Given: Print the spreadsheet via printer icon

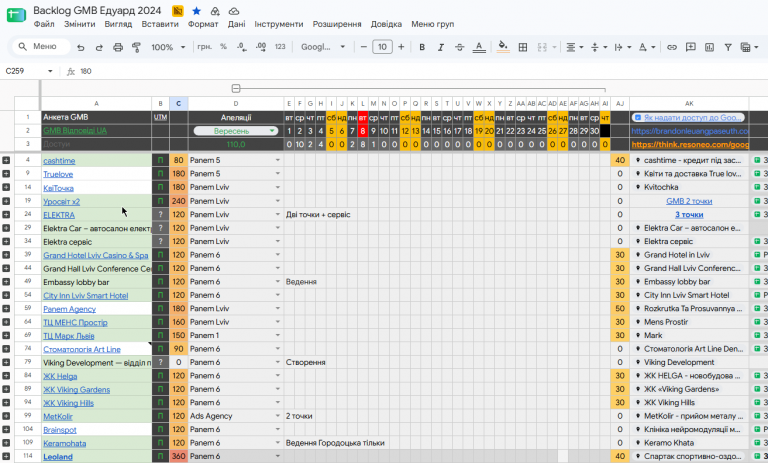Looking at the screenshot, I should pyautogui.click(x=118, y=47).
